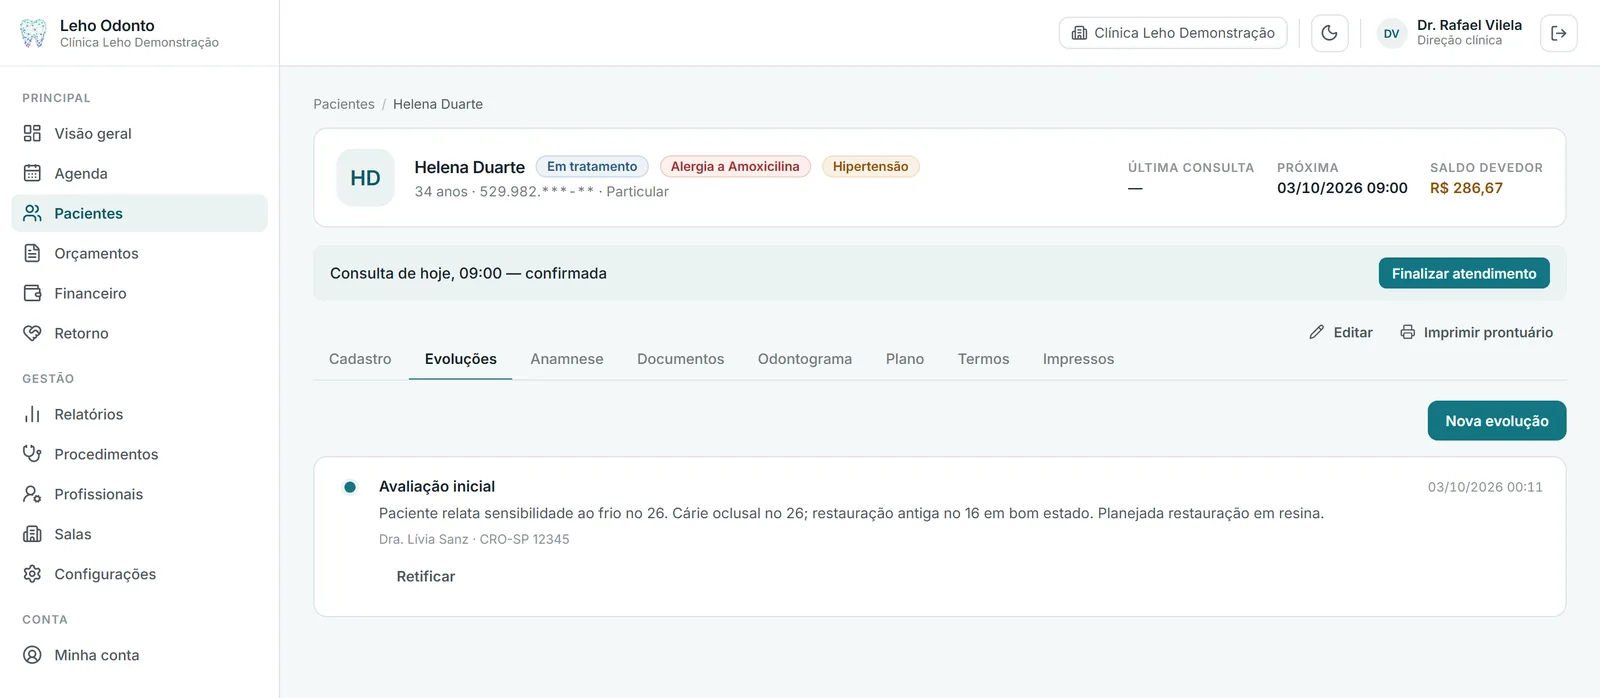
Task: Click the Hipertensão badge
Action: [x=870, y=167]
